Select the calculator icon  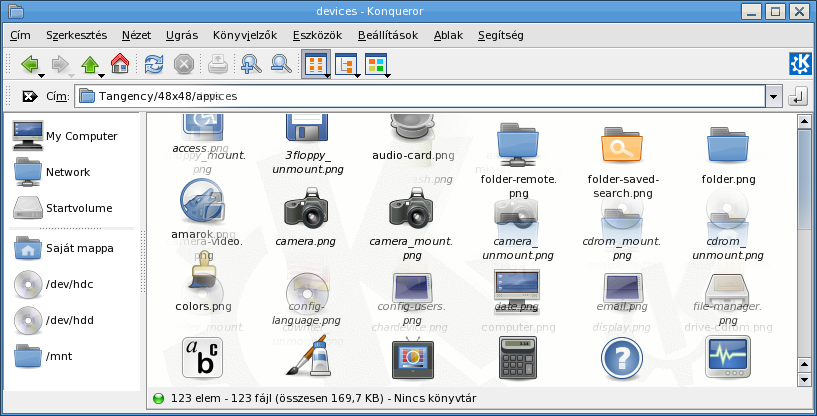pyautogui.click(x=517, y=358)
